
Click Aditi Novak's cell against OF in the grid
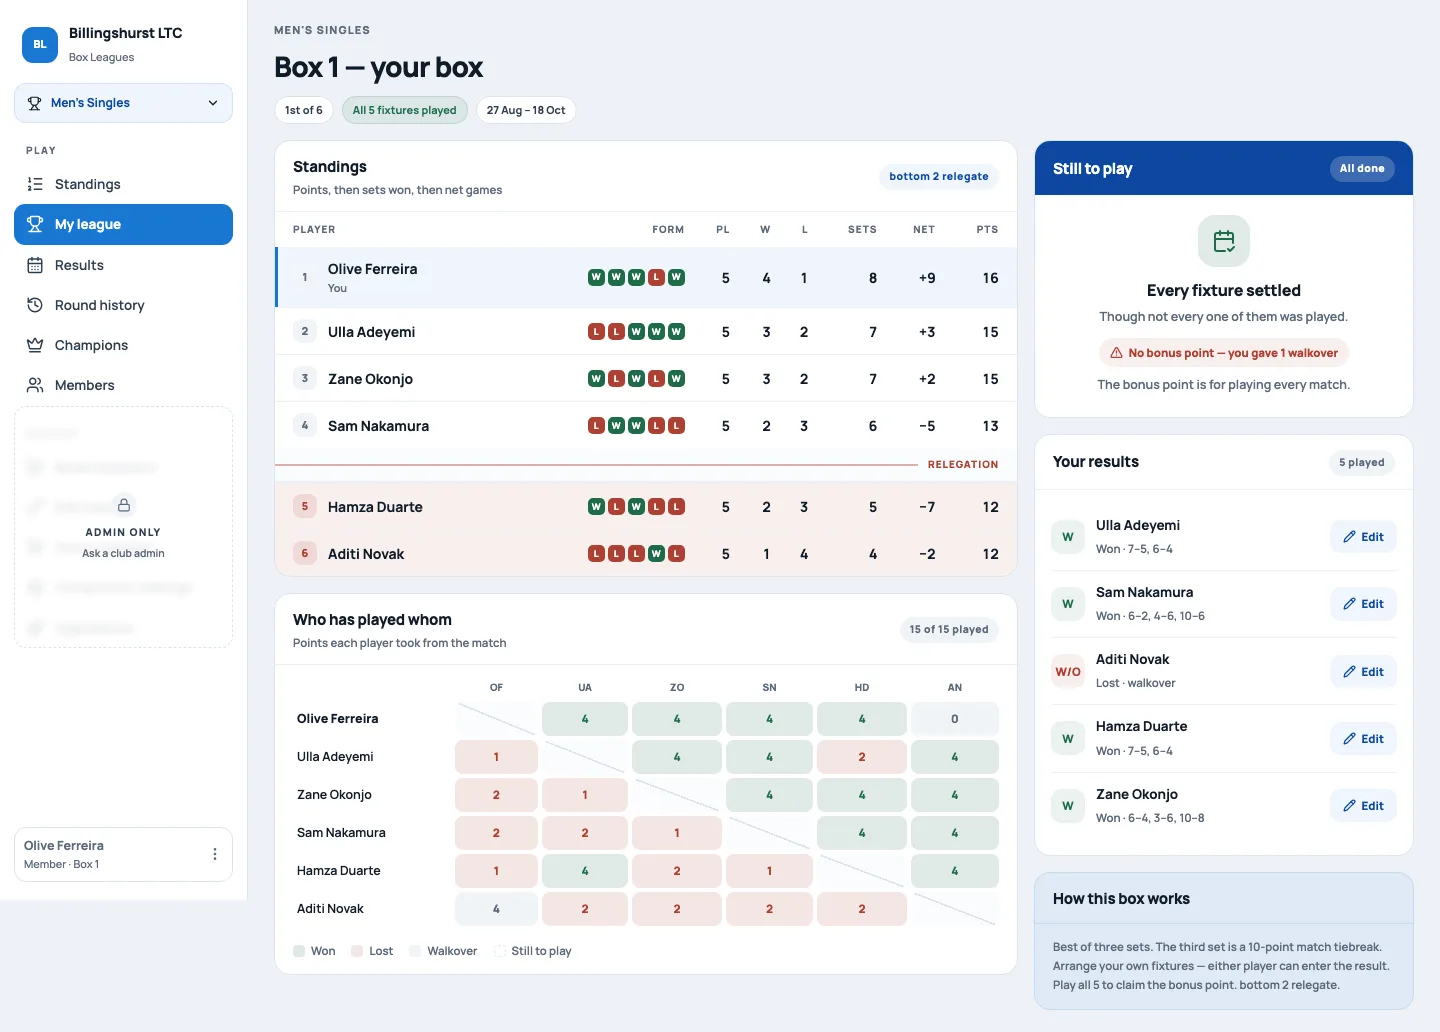click(496, 909)
